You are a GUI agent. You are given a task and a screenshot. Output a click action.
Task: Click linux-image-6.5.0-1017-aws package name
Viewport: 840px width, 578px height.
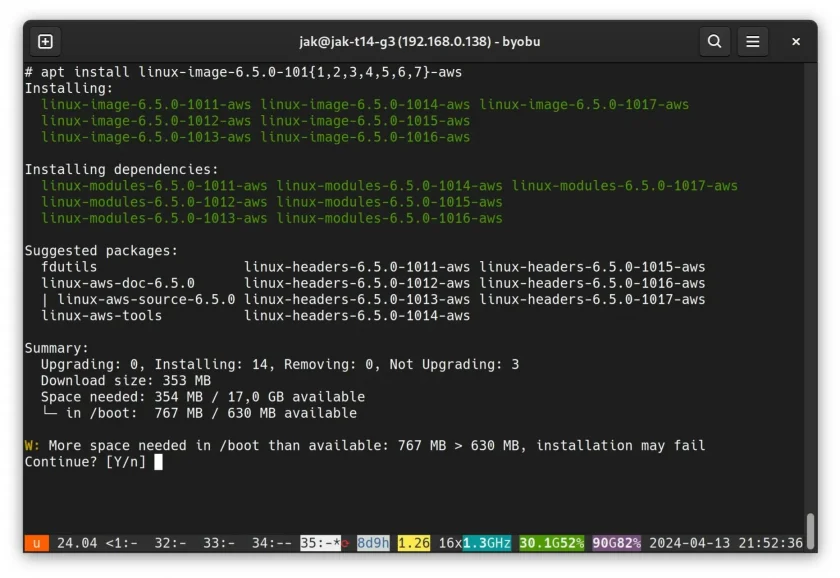583,104
